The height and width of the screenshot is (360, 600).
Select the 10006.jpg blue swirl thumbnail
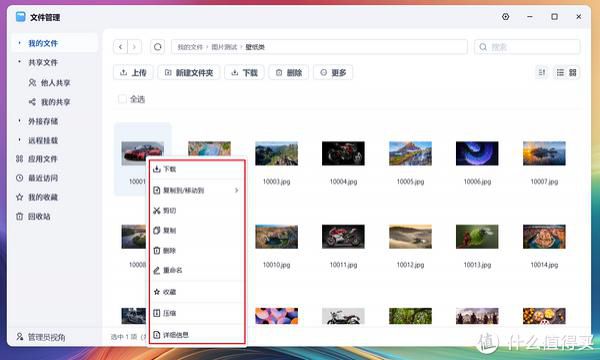pos(477,153)
